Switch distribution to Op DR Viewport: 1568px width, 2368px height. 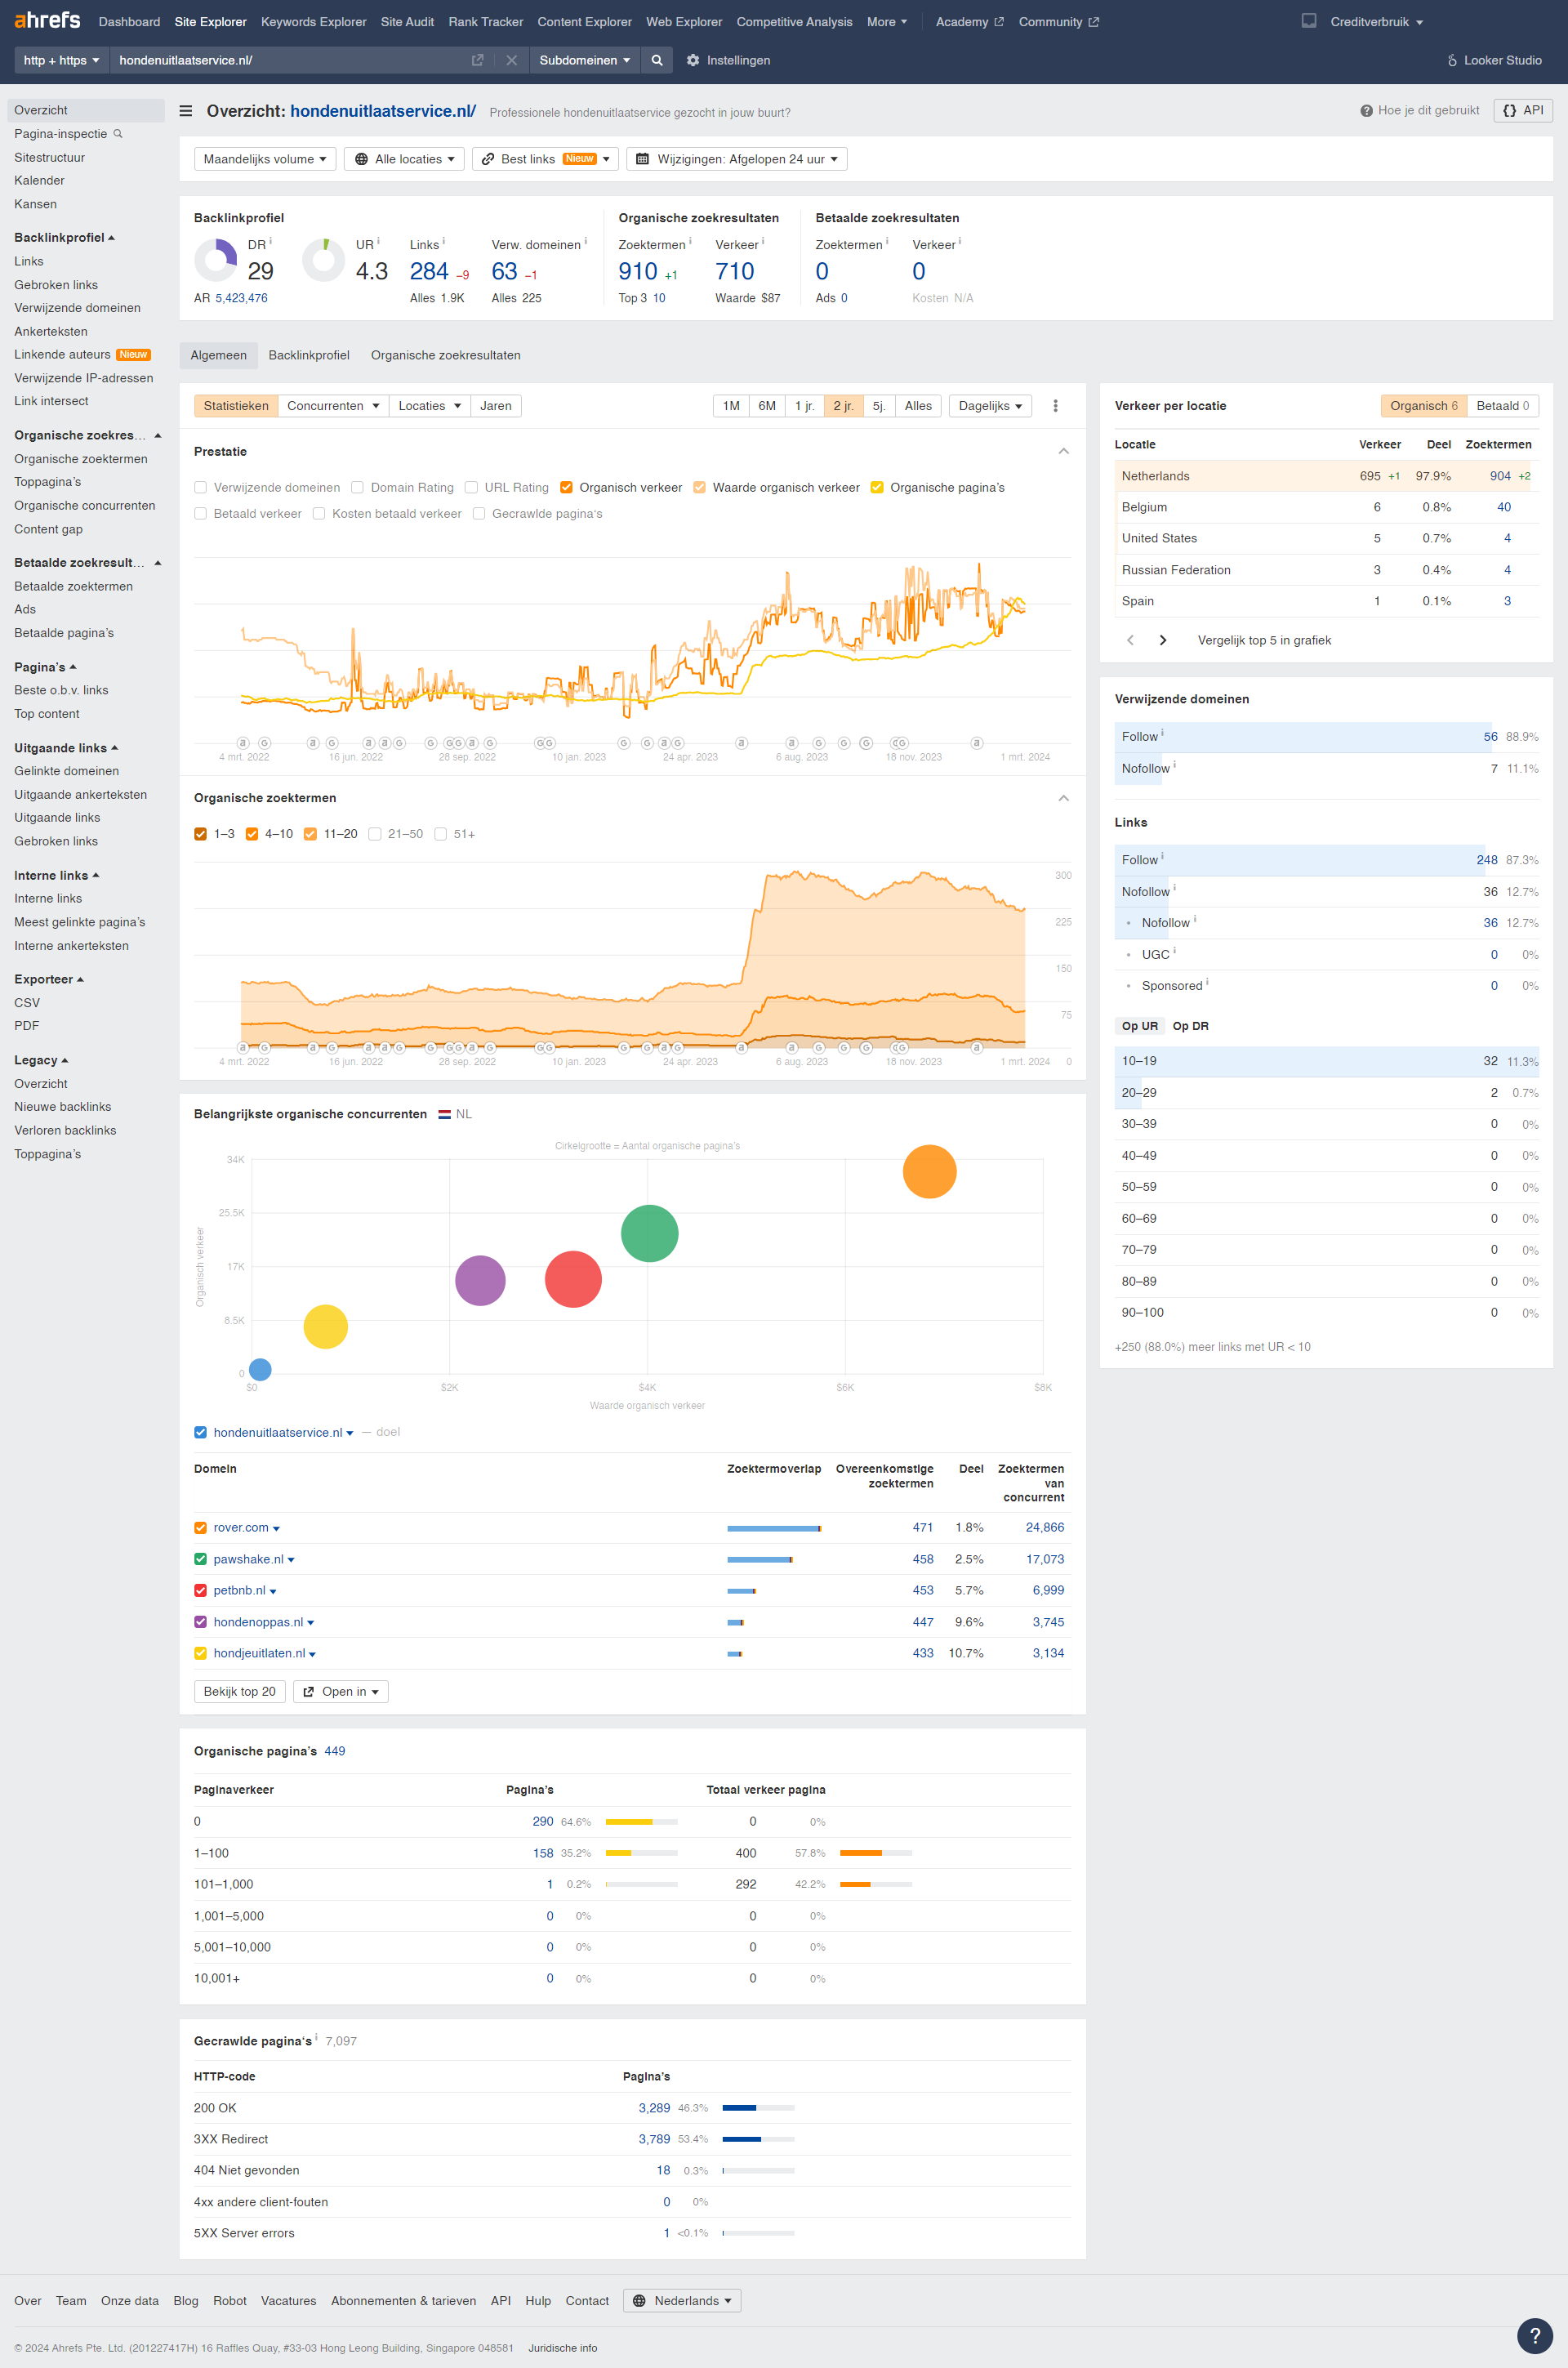click(1190, 1026)
